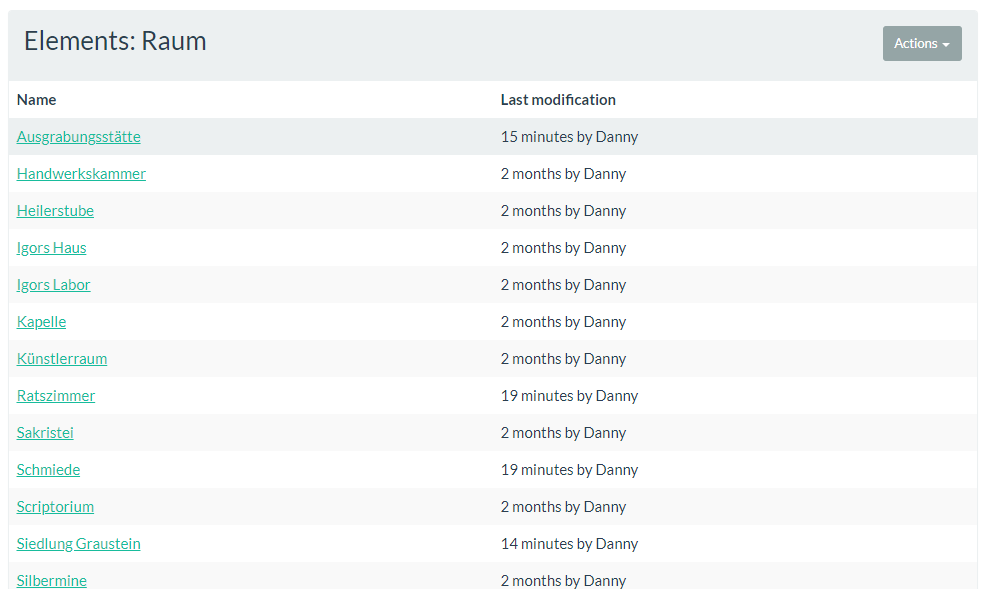Open Igors Labor entry
Viewport: 983px width, 589px height.
53,284
